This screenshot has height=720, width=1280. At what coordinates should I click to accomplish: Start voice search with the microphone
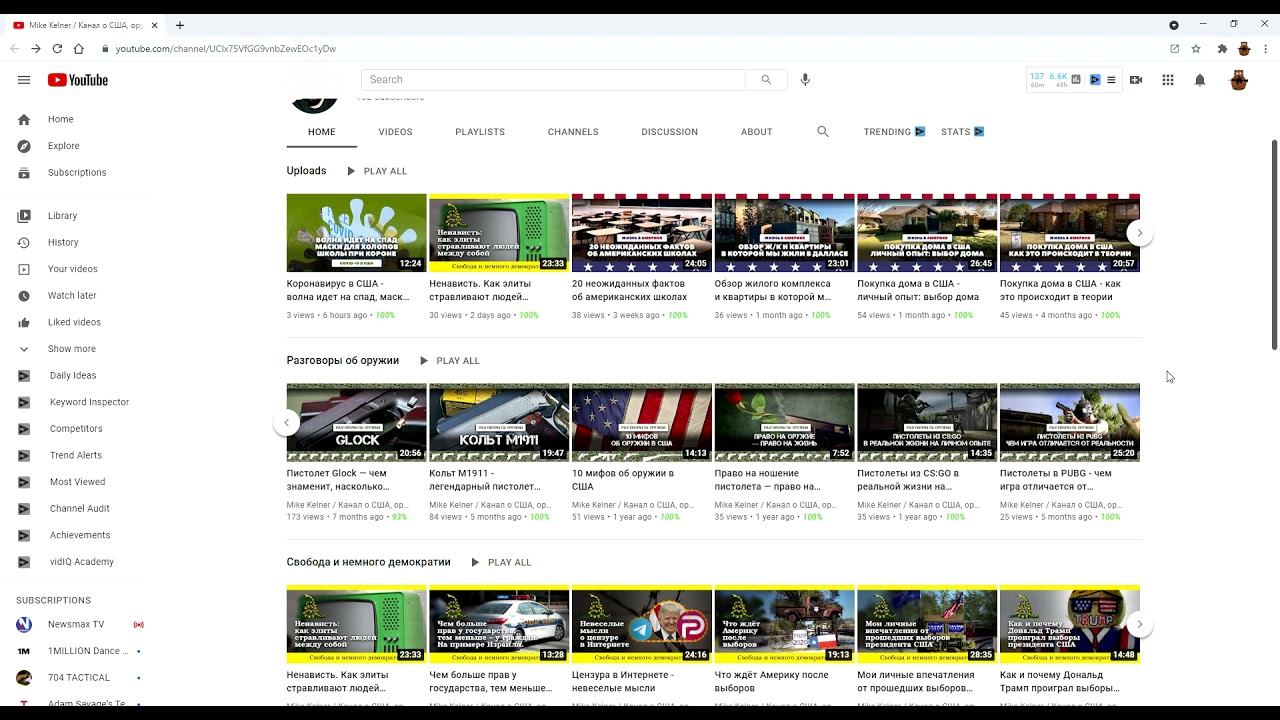(805, 80)
